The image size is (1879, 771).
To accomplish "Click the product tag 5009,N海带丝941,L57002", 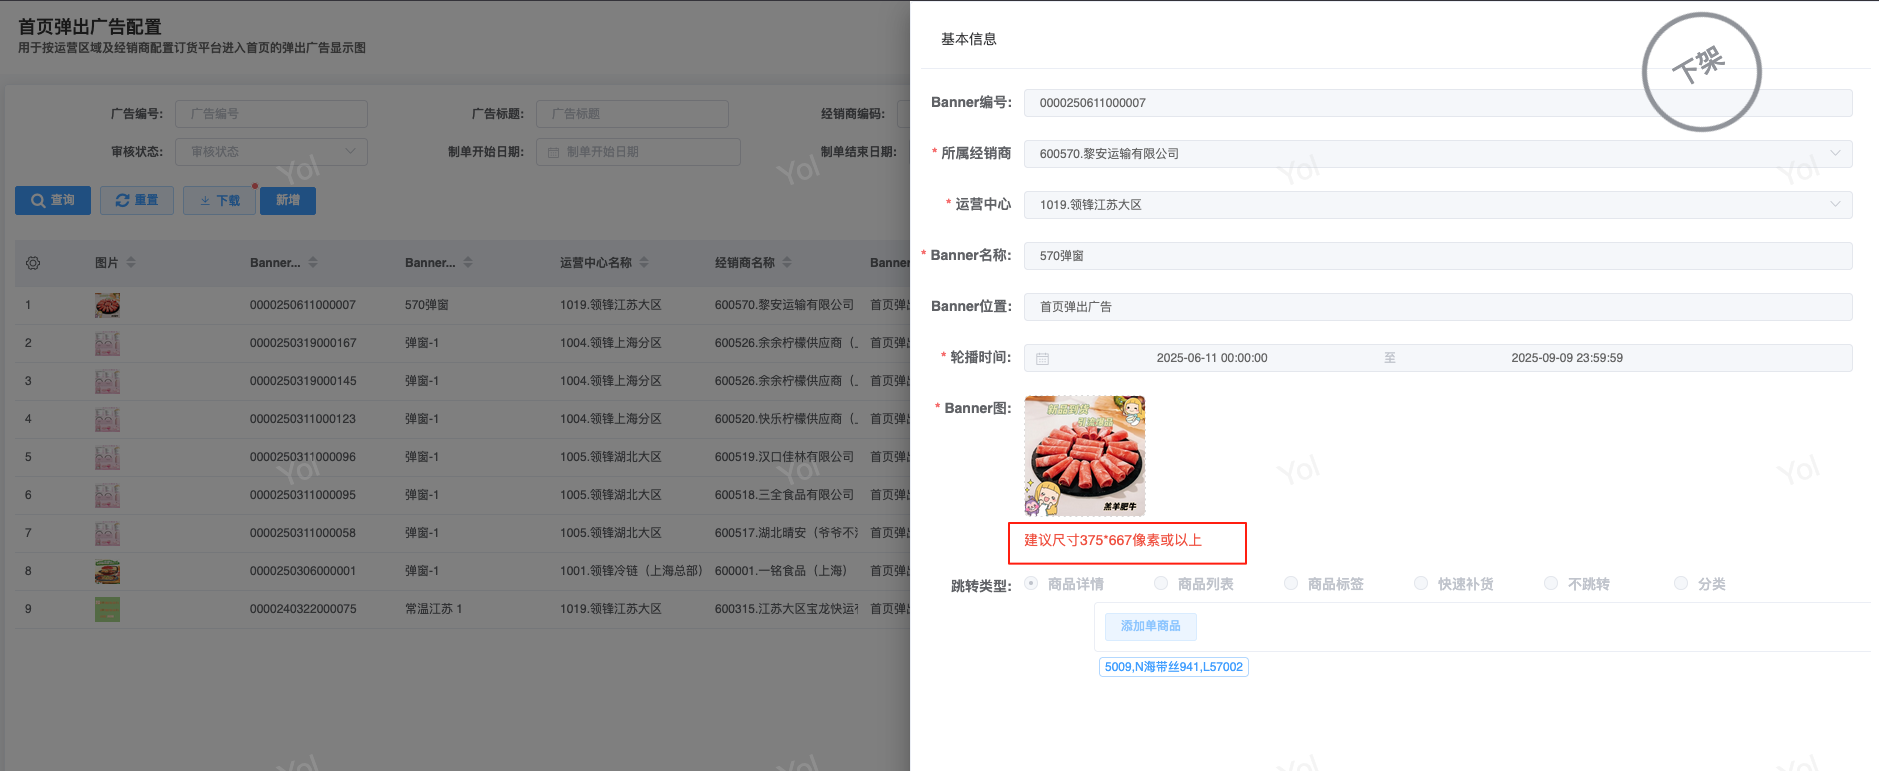I will pyautogui.click(x=1174, y=667).
